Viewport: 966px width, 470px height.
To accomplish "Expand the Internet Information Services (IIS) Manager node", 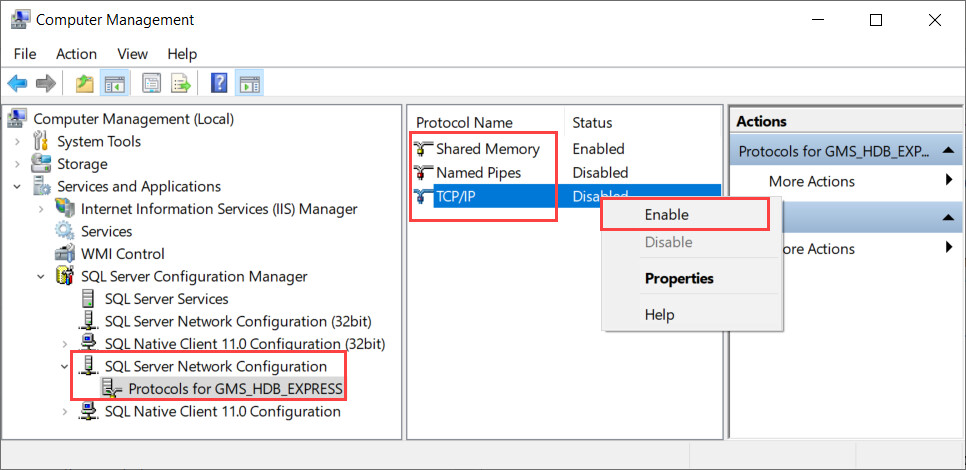I will 41,209.
